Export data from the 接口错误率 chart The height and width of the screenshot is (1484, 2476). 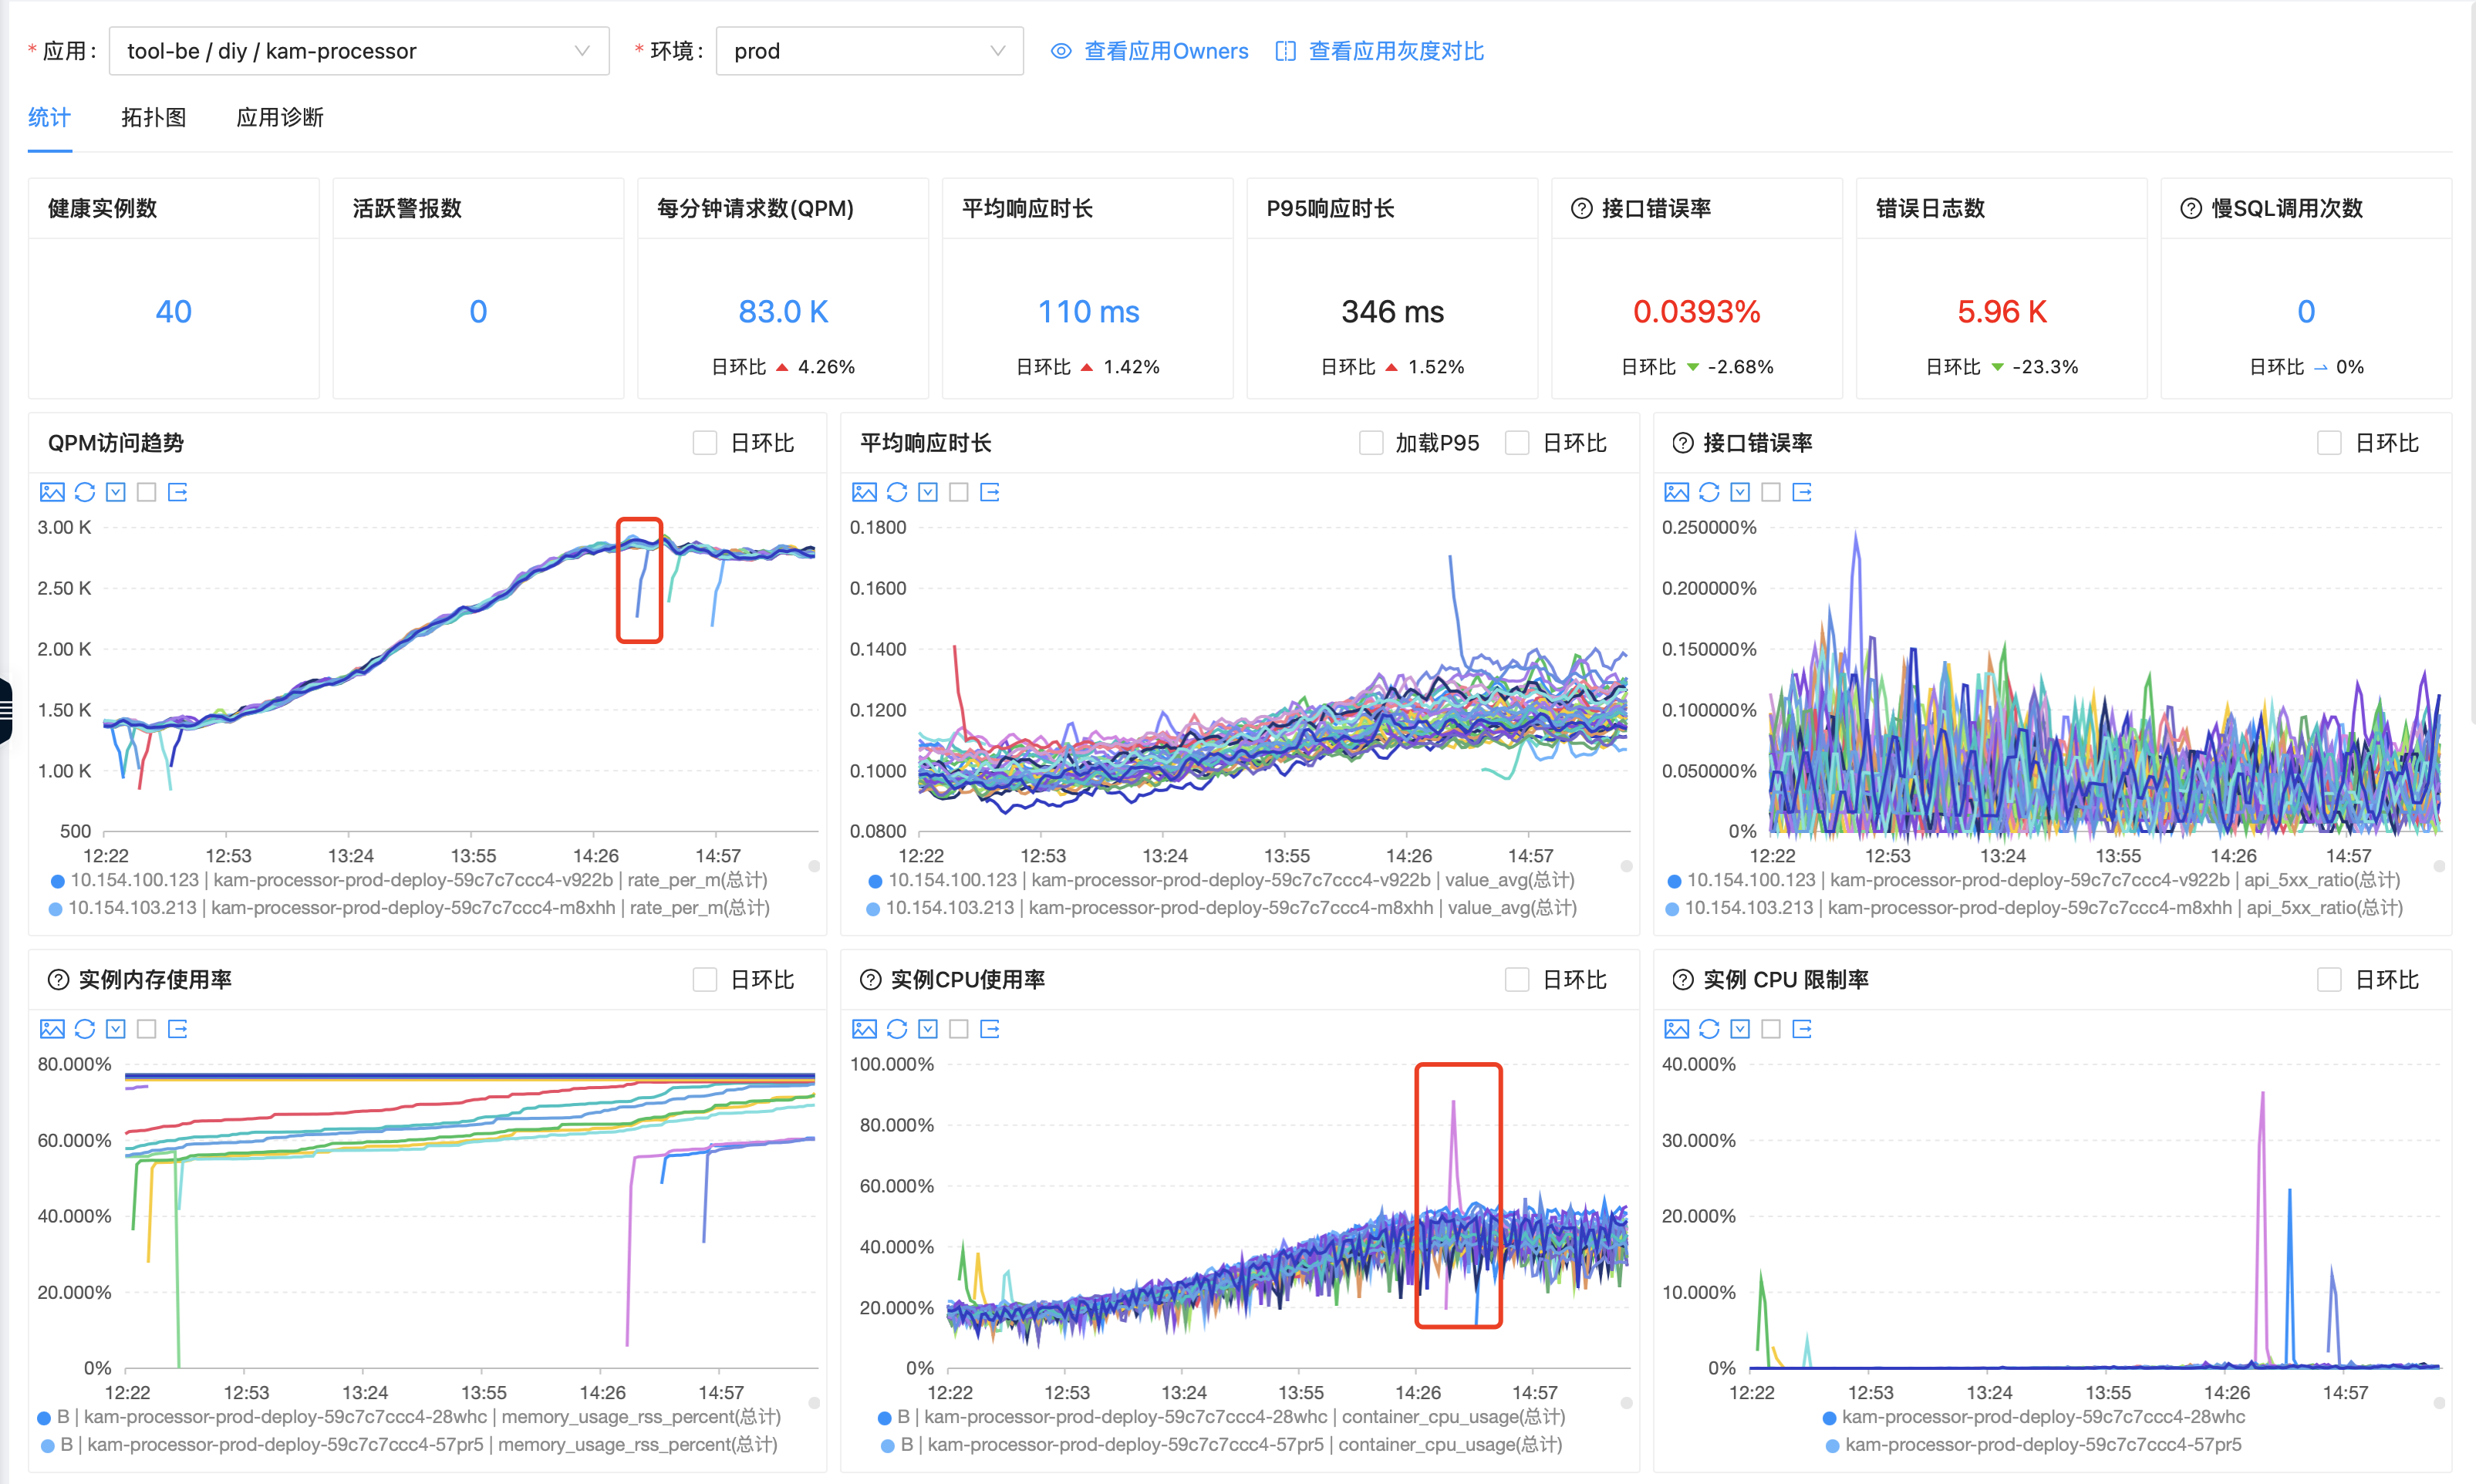[1802, 492]
